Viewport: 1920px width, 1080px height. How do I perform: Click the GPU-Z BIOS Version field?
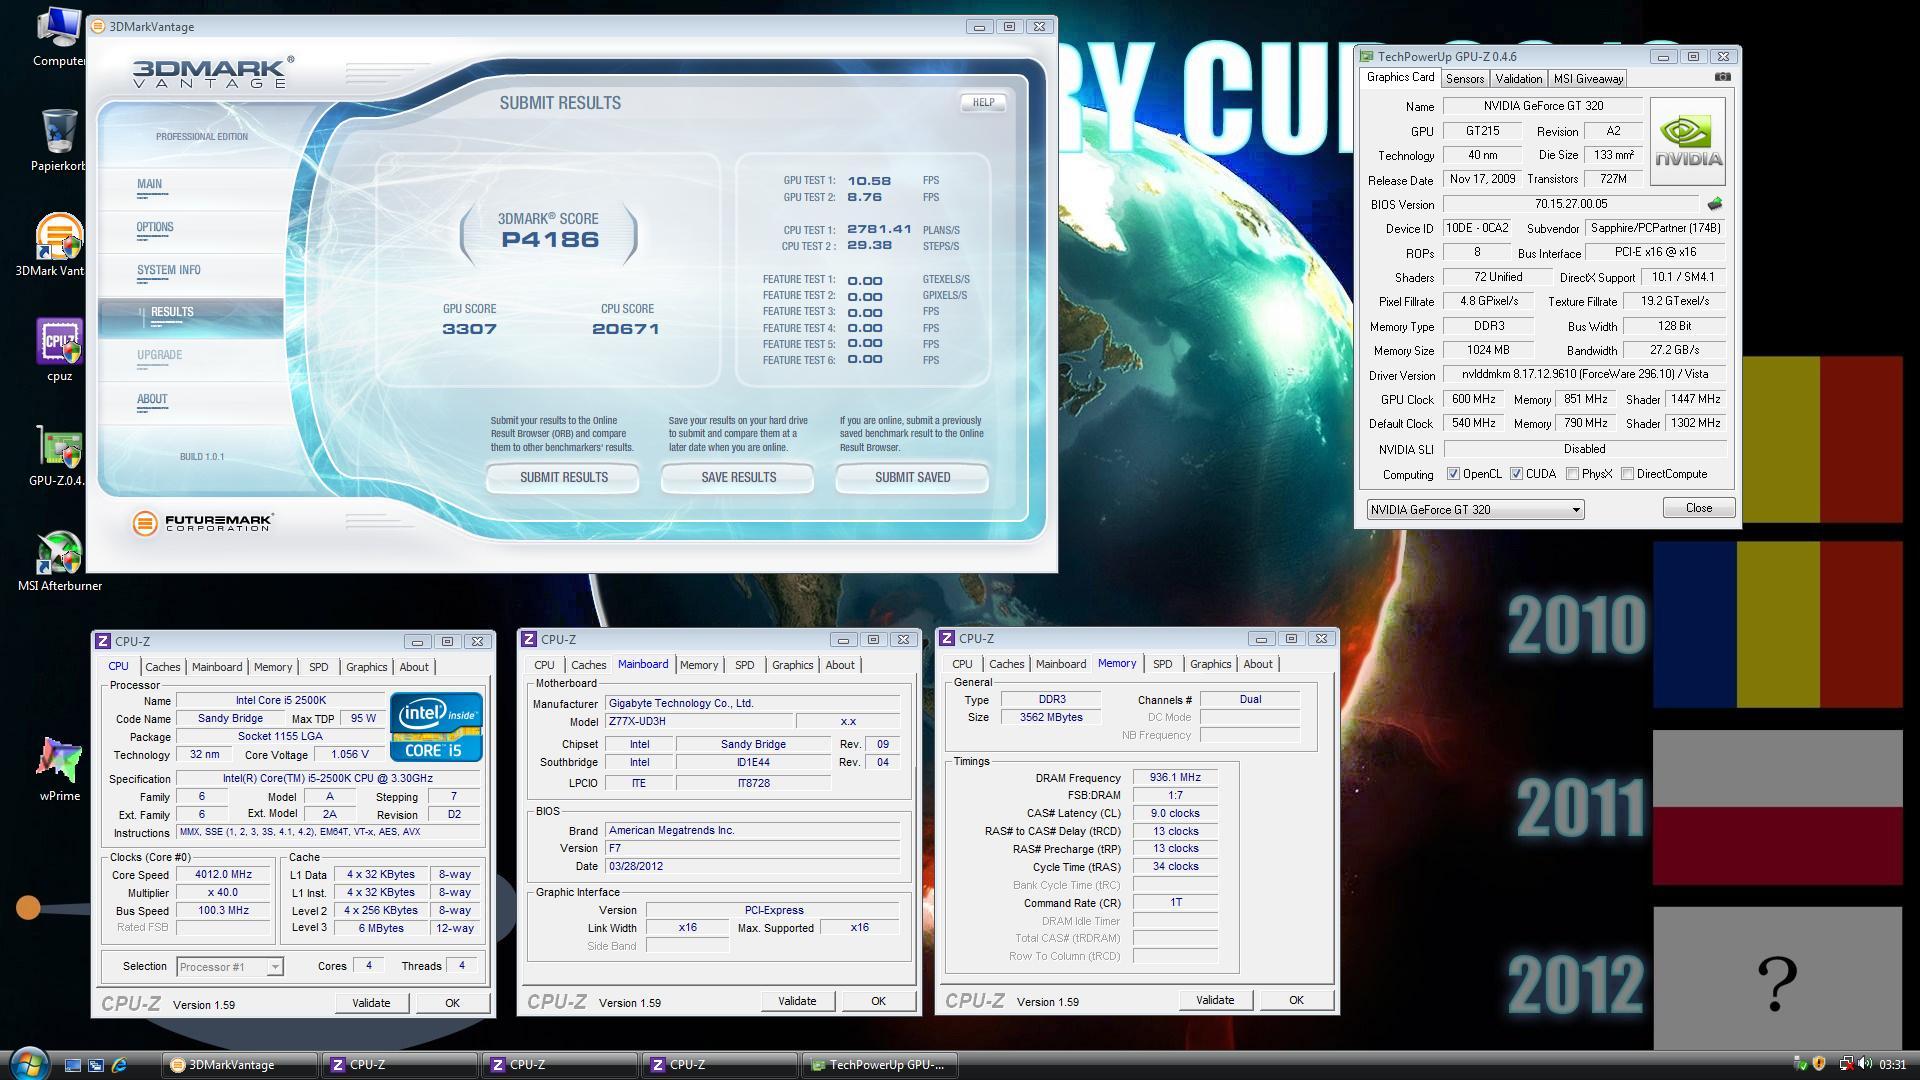pos(1571,204)
